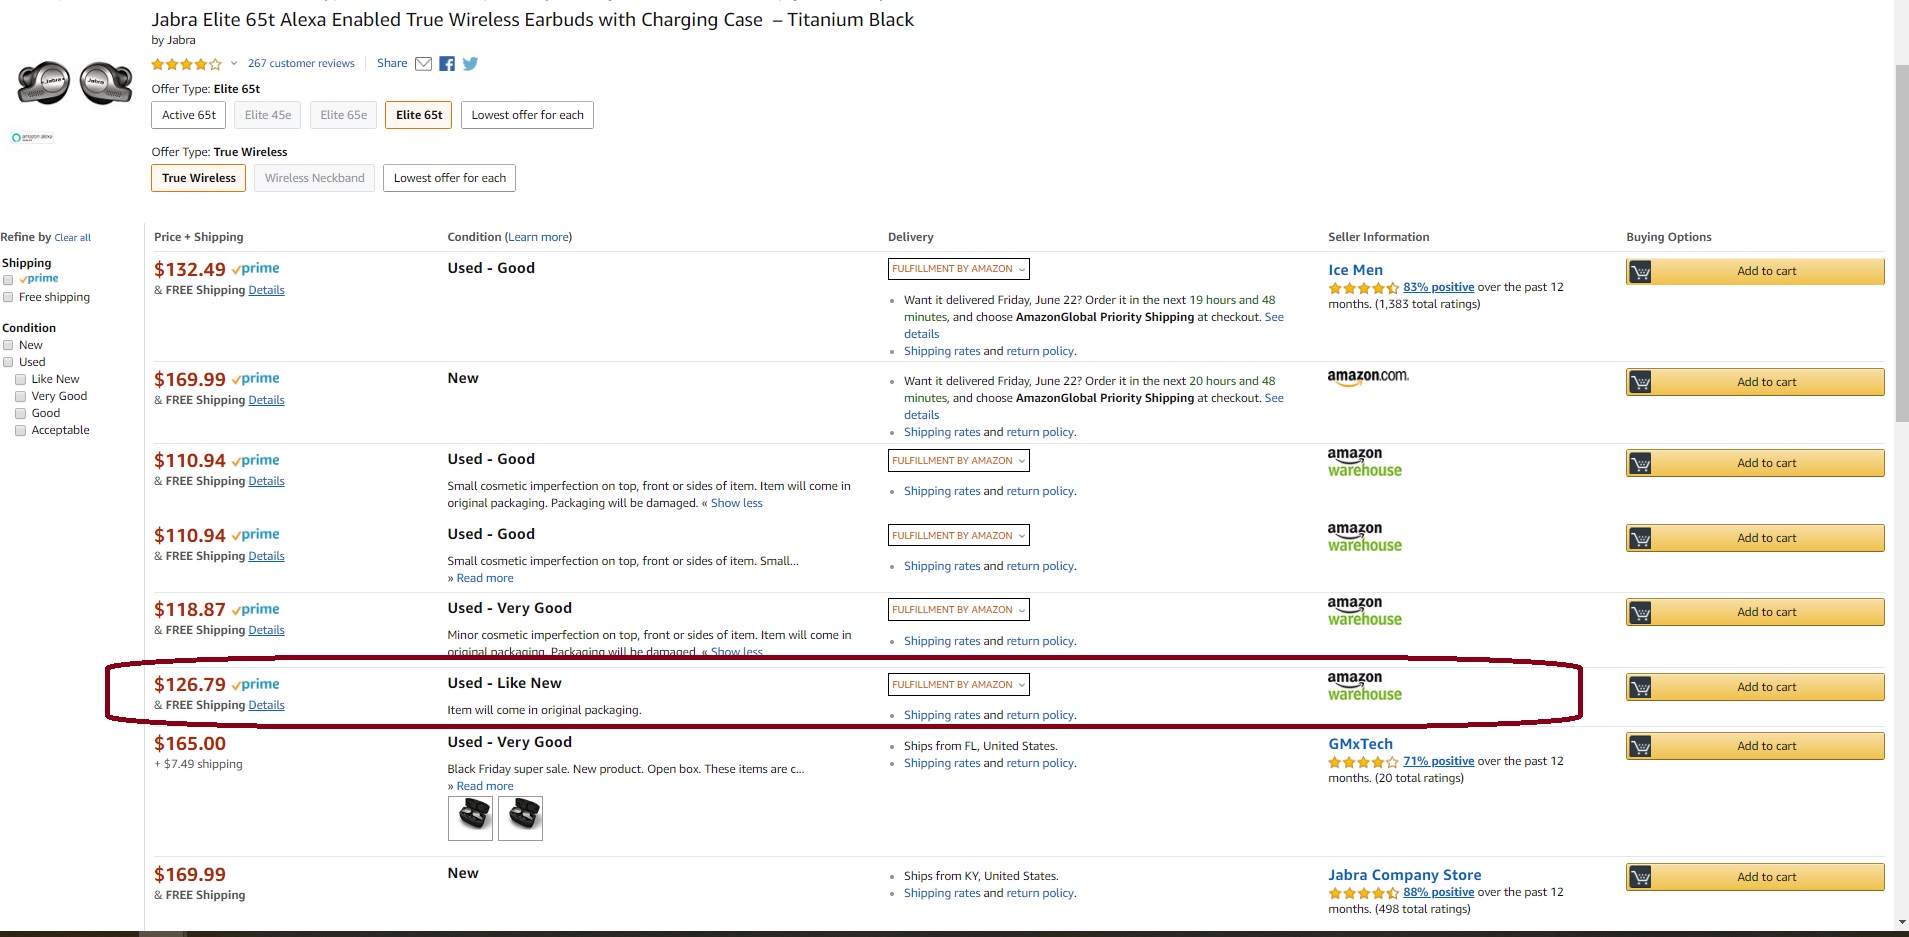Add the $169.99 Jabra Company Store offer to cart

coord(1755,877)
